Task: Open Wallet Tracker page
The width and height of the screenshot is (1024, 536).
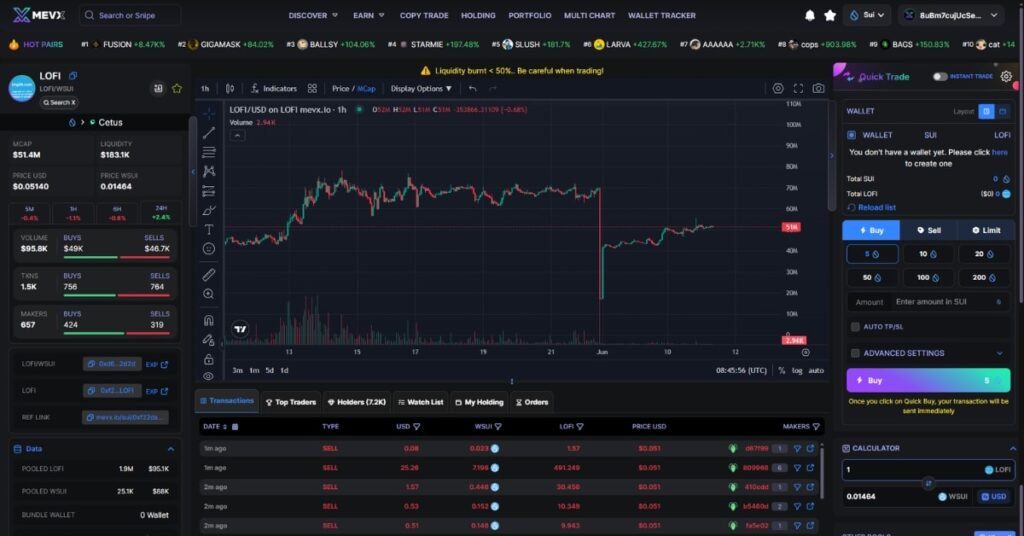Action: click(662, 15)
